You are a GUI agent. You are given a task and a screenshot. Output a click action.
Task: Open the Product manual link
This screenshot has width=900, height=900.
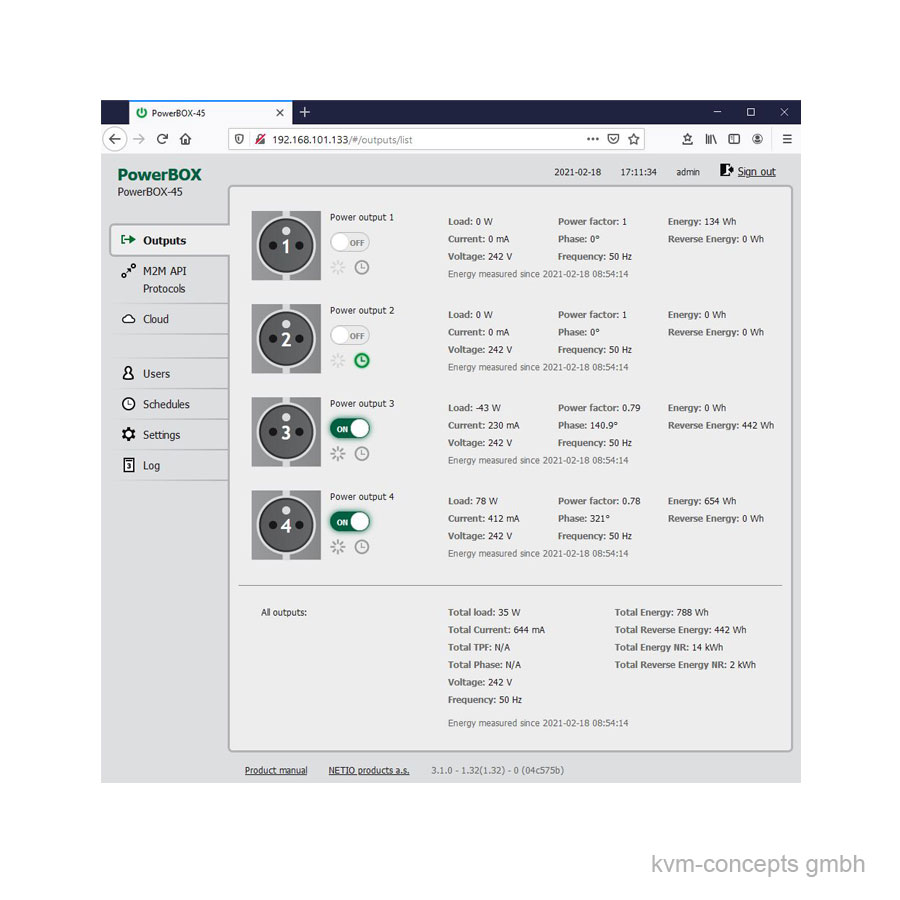click(276, 771)
